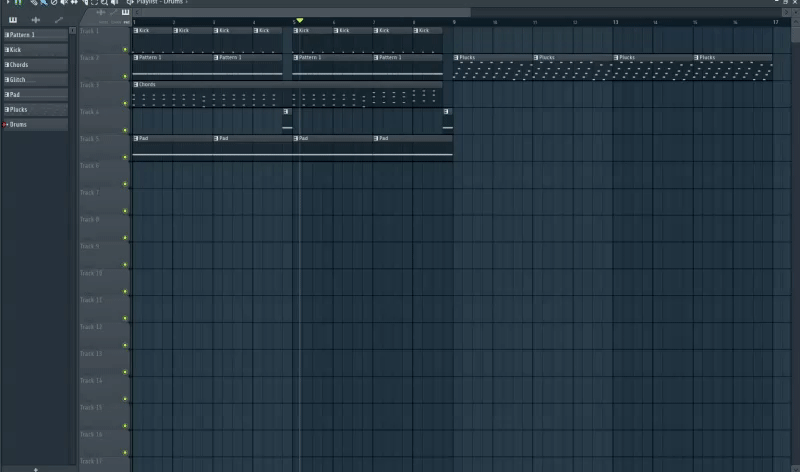Click audio waveform icon in playlist header
800x472 pixels.
tap(101, 12)
